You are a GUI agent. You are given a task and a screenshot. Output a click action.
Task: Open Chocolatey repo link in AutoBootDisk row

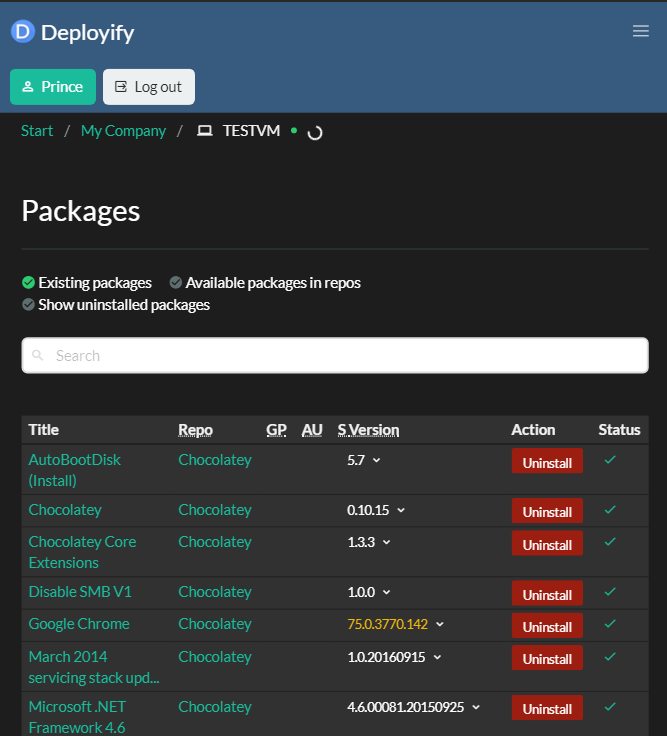coord(215,460)
